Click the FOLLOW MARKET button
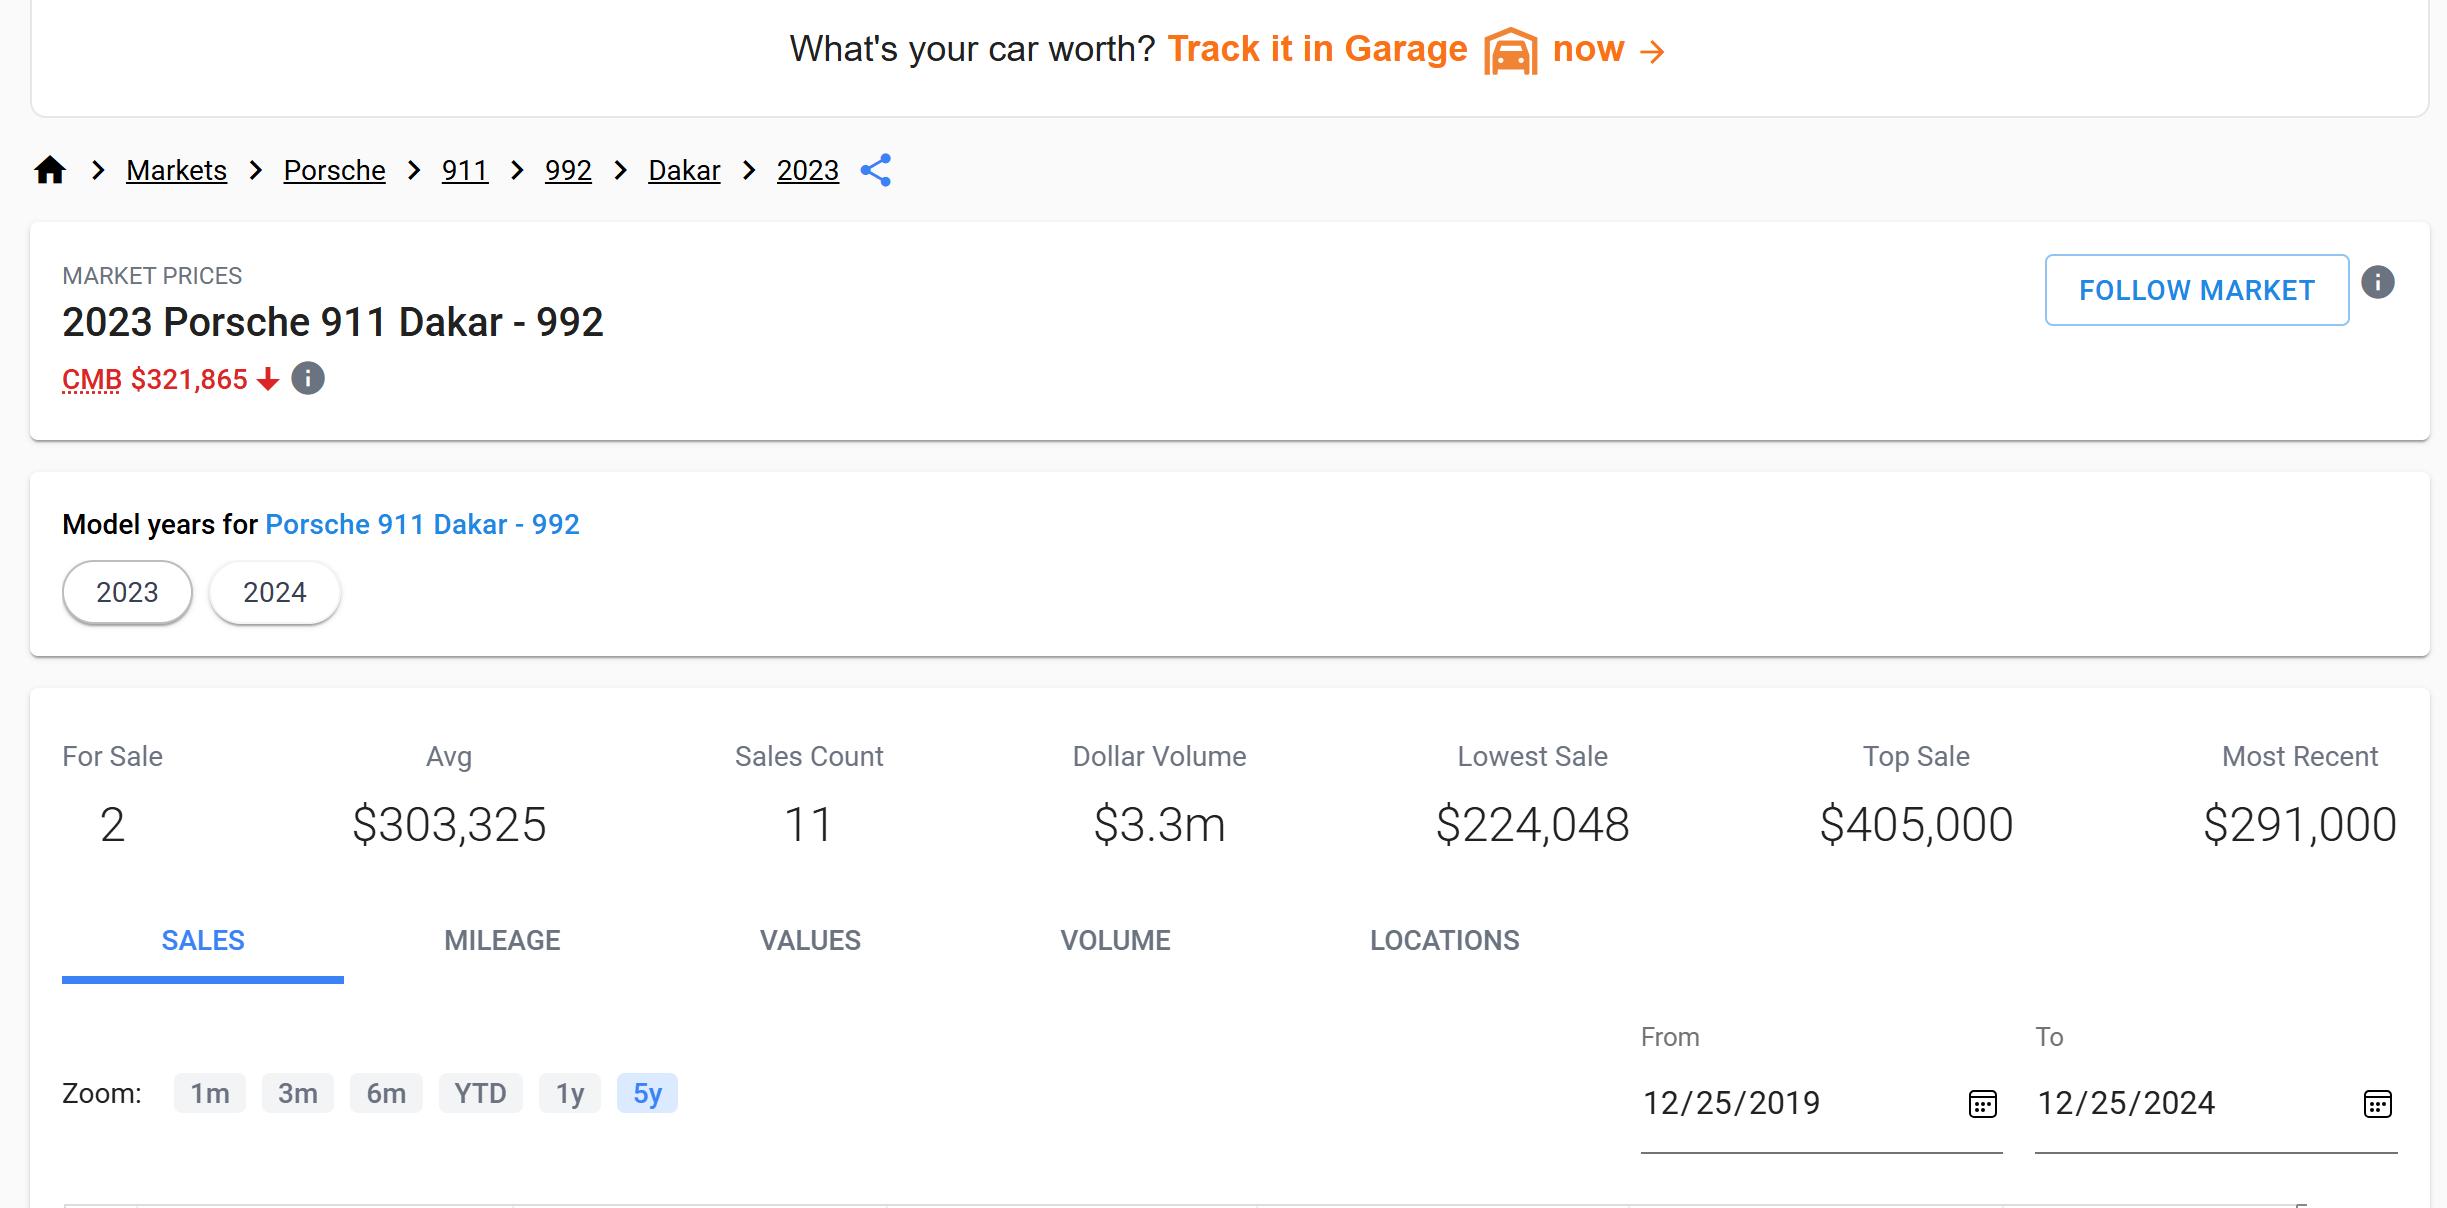Screen dimensions: 2447x1208 pyautogui.click(x=2196, y=290)
